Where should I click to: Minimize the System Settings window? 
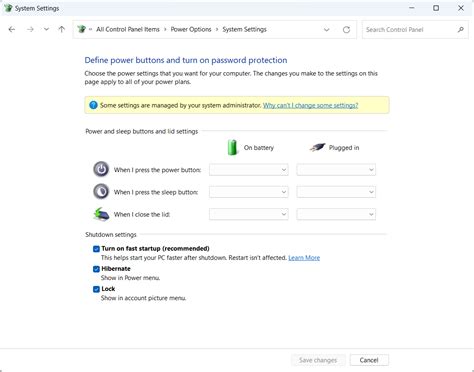pyautogui.click(x=412, y=8)
